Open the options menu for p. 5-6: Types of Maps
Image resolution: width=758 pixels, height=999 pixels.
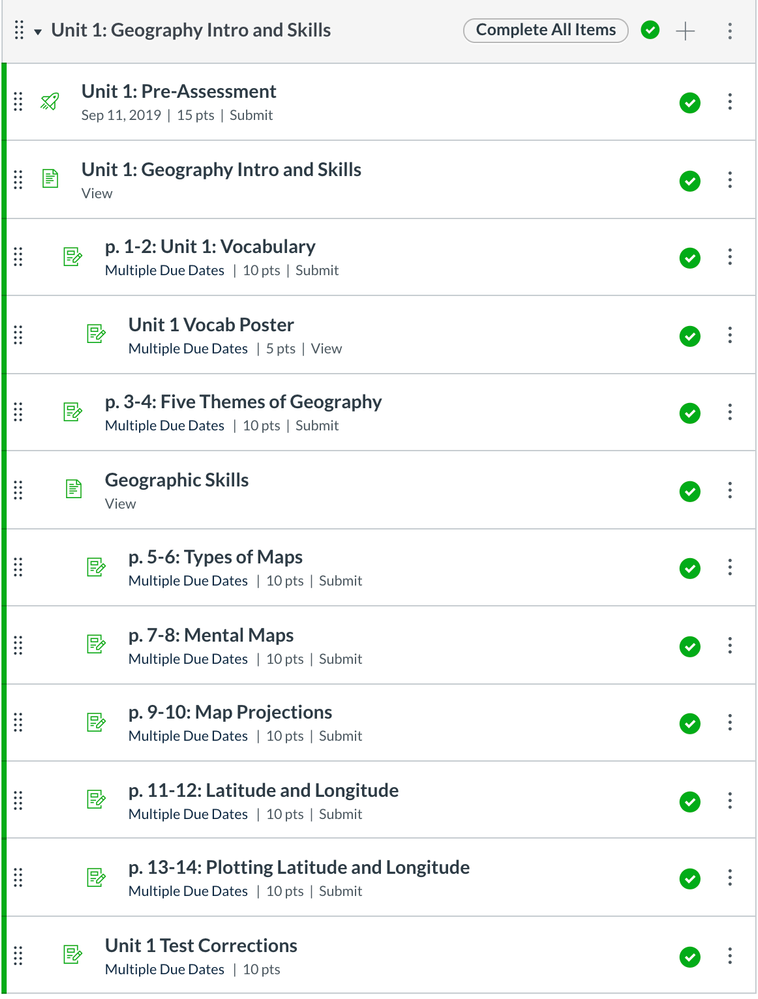730,568
